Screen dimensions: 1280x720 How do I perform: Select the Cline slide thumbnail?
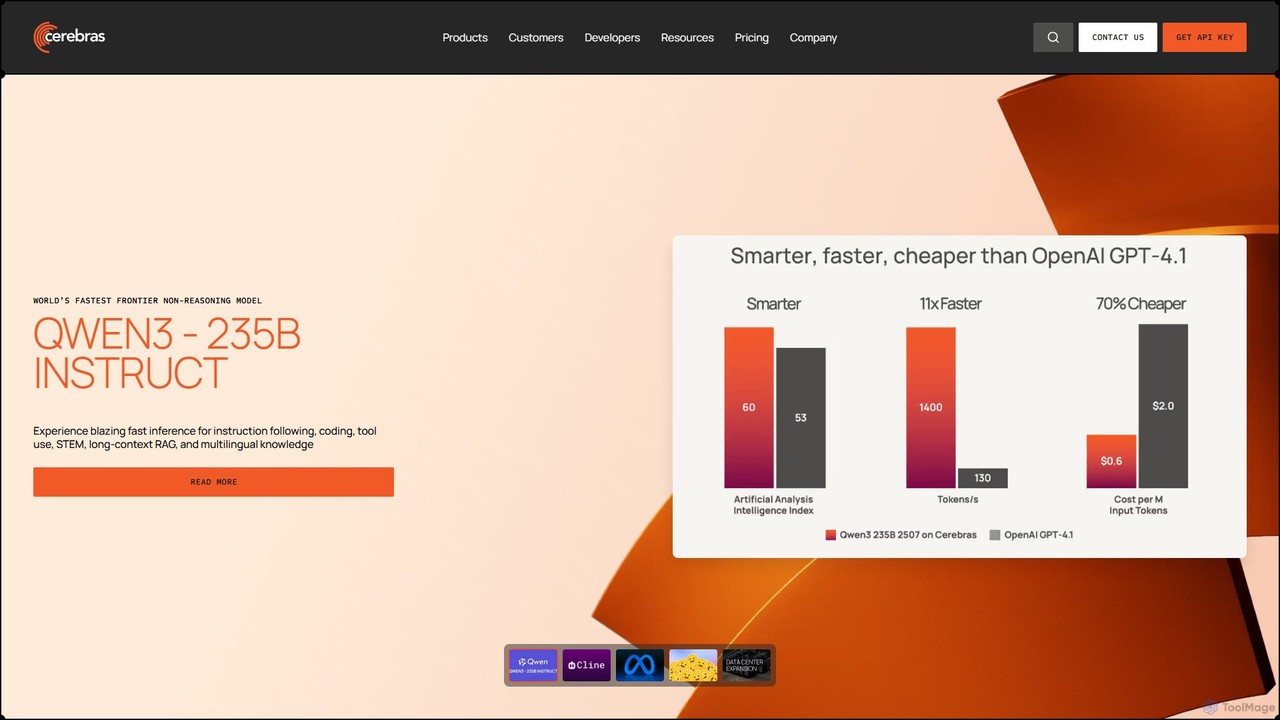587,665
